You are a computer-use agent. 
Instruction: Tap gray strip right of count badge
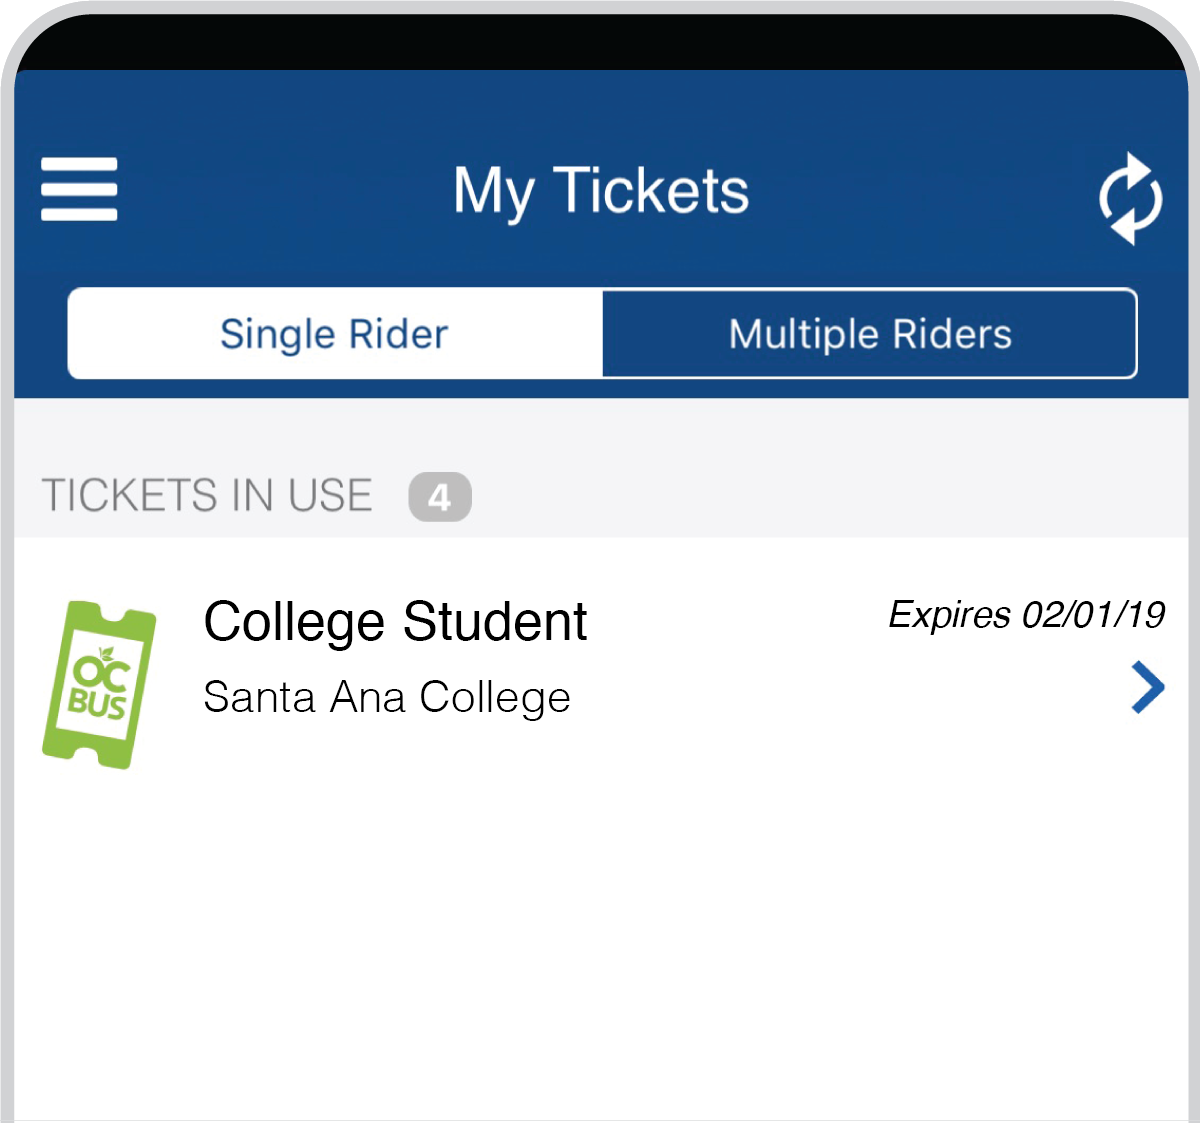pyautogui.click(x=830, y=497)
